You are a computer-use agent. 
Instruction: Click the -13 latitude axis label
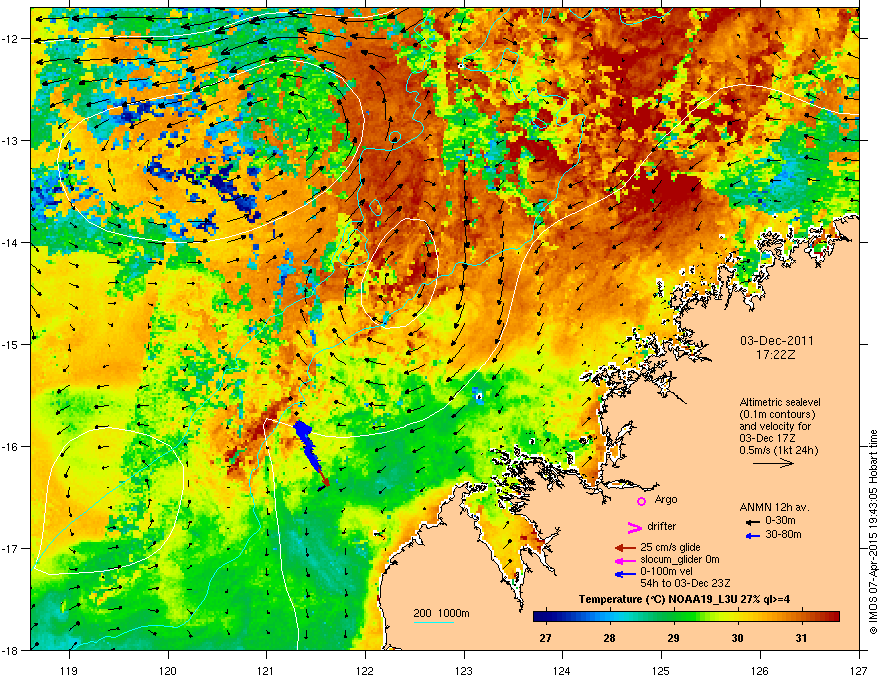tap(11, 141)
